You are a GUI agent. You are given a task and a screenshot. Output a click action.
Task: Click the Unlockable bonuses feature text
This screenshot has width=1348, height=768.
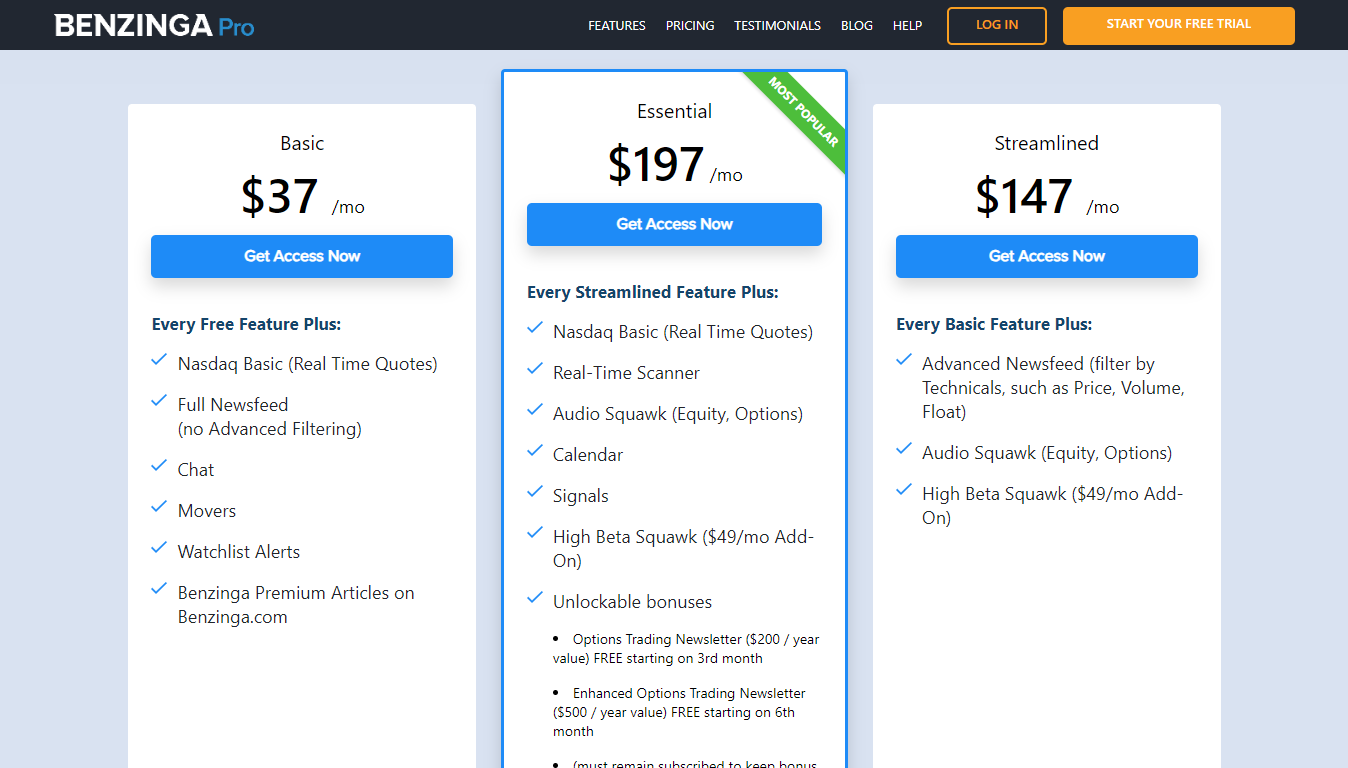pyautogui.click(x=632, y=601)
